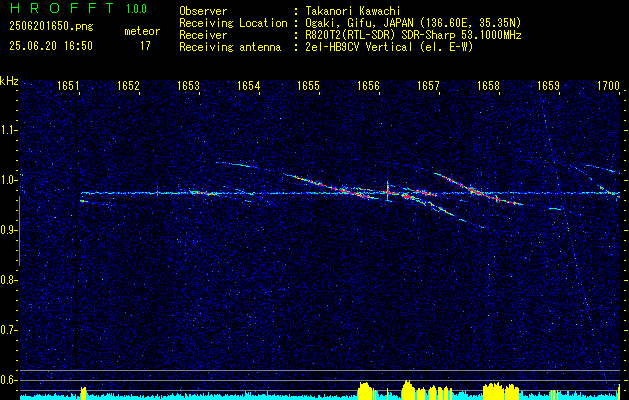Click the gray vertical range bar near 0.9 kHz
Screen dimensions: 629x400
click(19, 231)
